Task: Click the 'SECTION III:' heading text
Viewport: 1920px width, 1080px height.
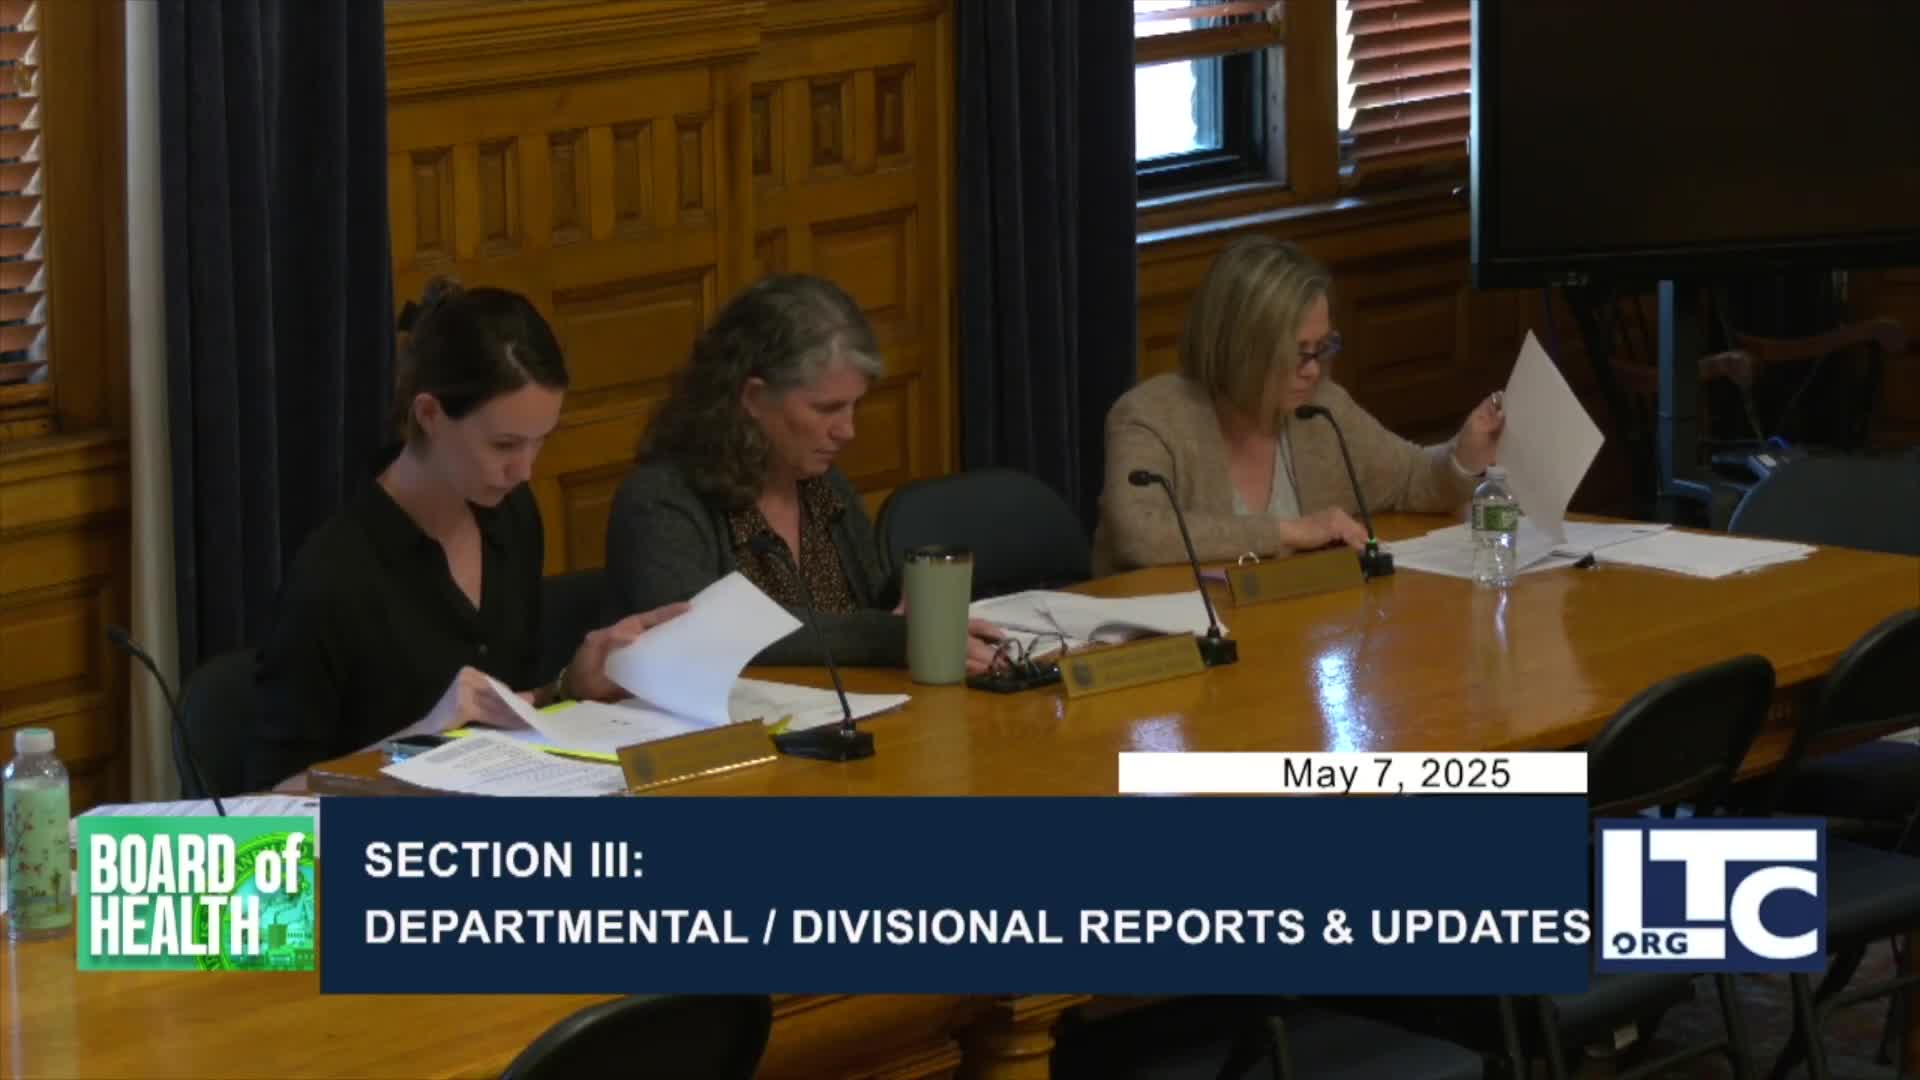Action: 504,862
